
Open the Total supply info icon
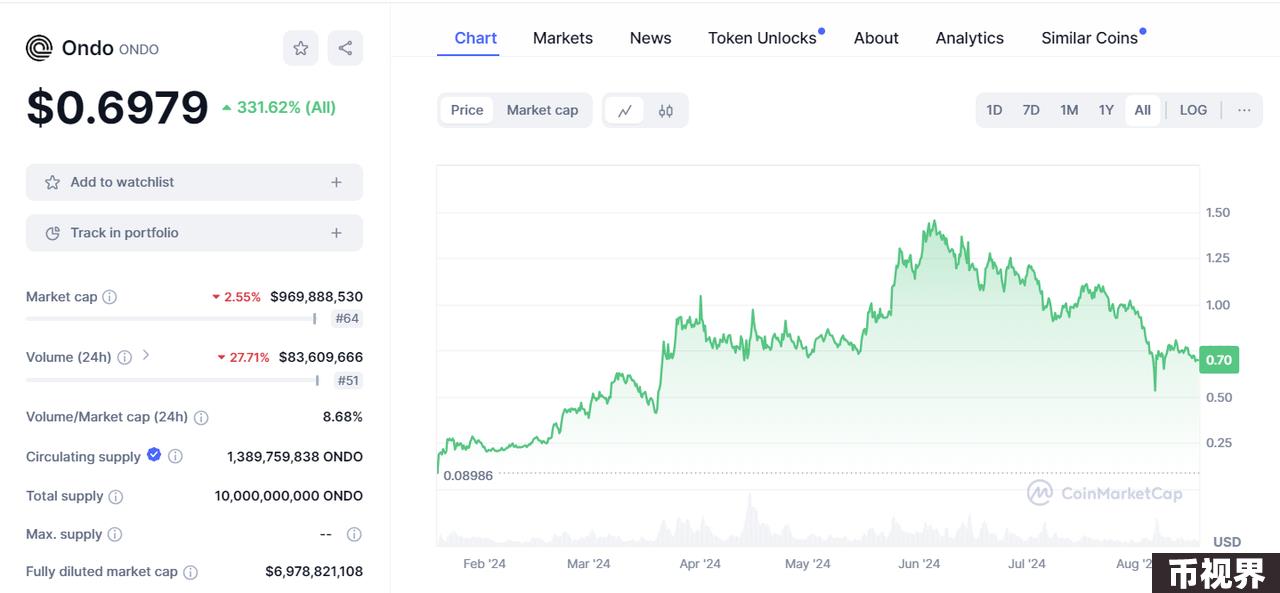[115, 497]
